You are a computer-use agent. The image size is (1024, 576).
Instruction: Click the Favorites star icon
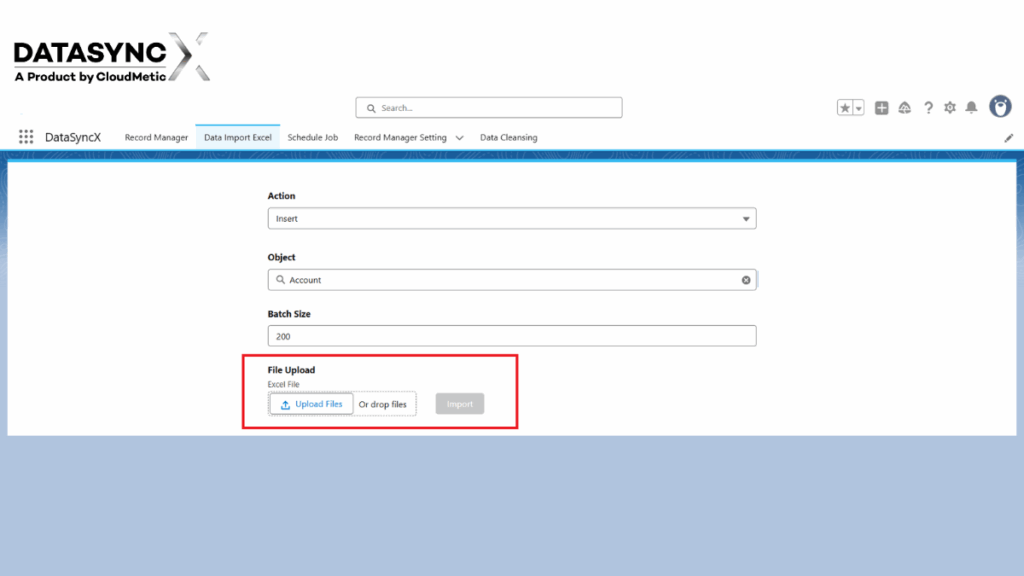click(x=845, y=108)
